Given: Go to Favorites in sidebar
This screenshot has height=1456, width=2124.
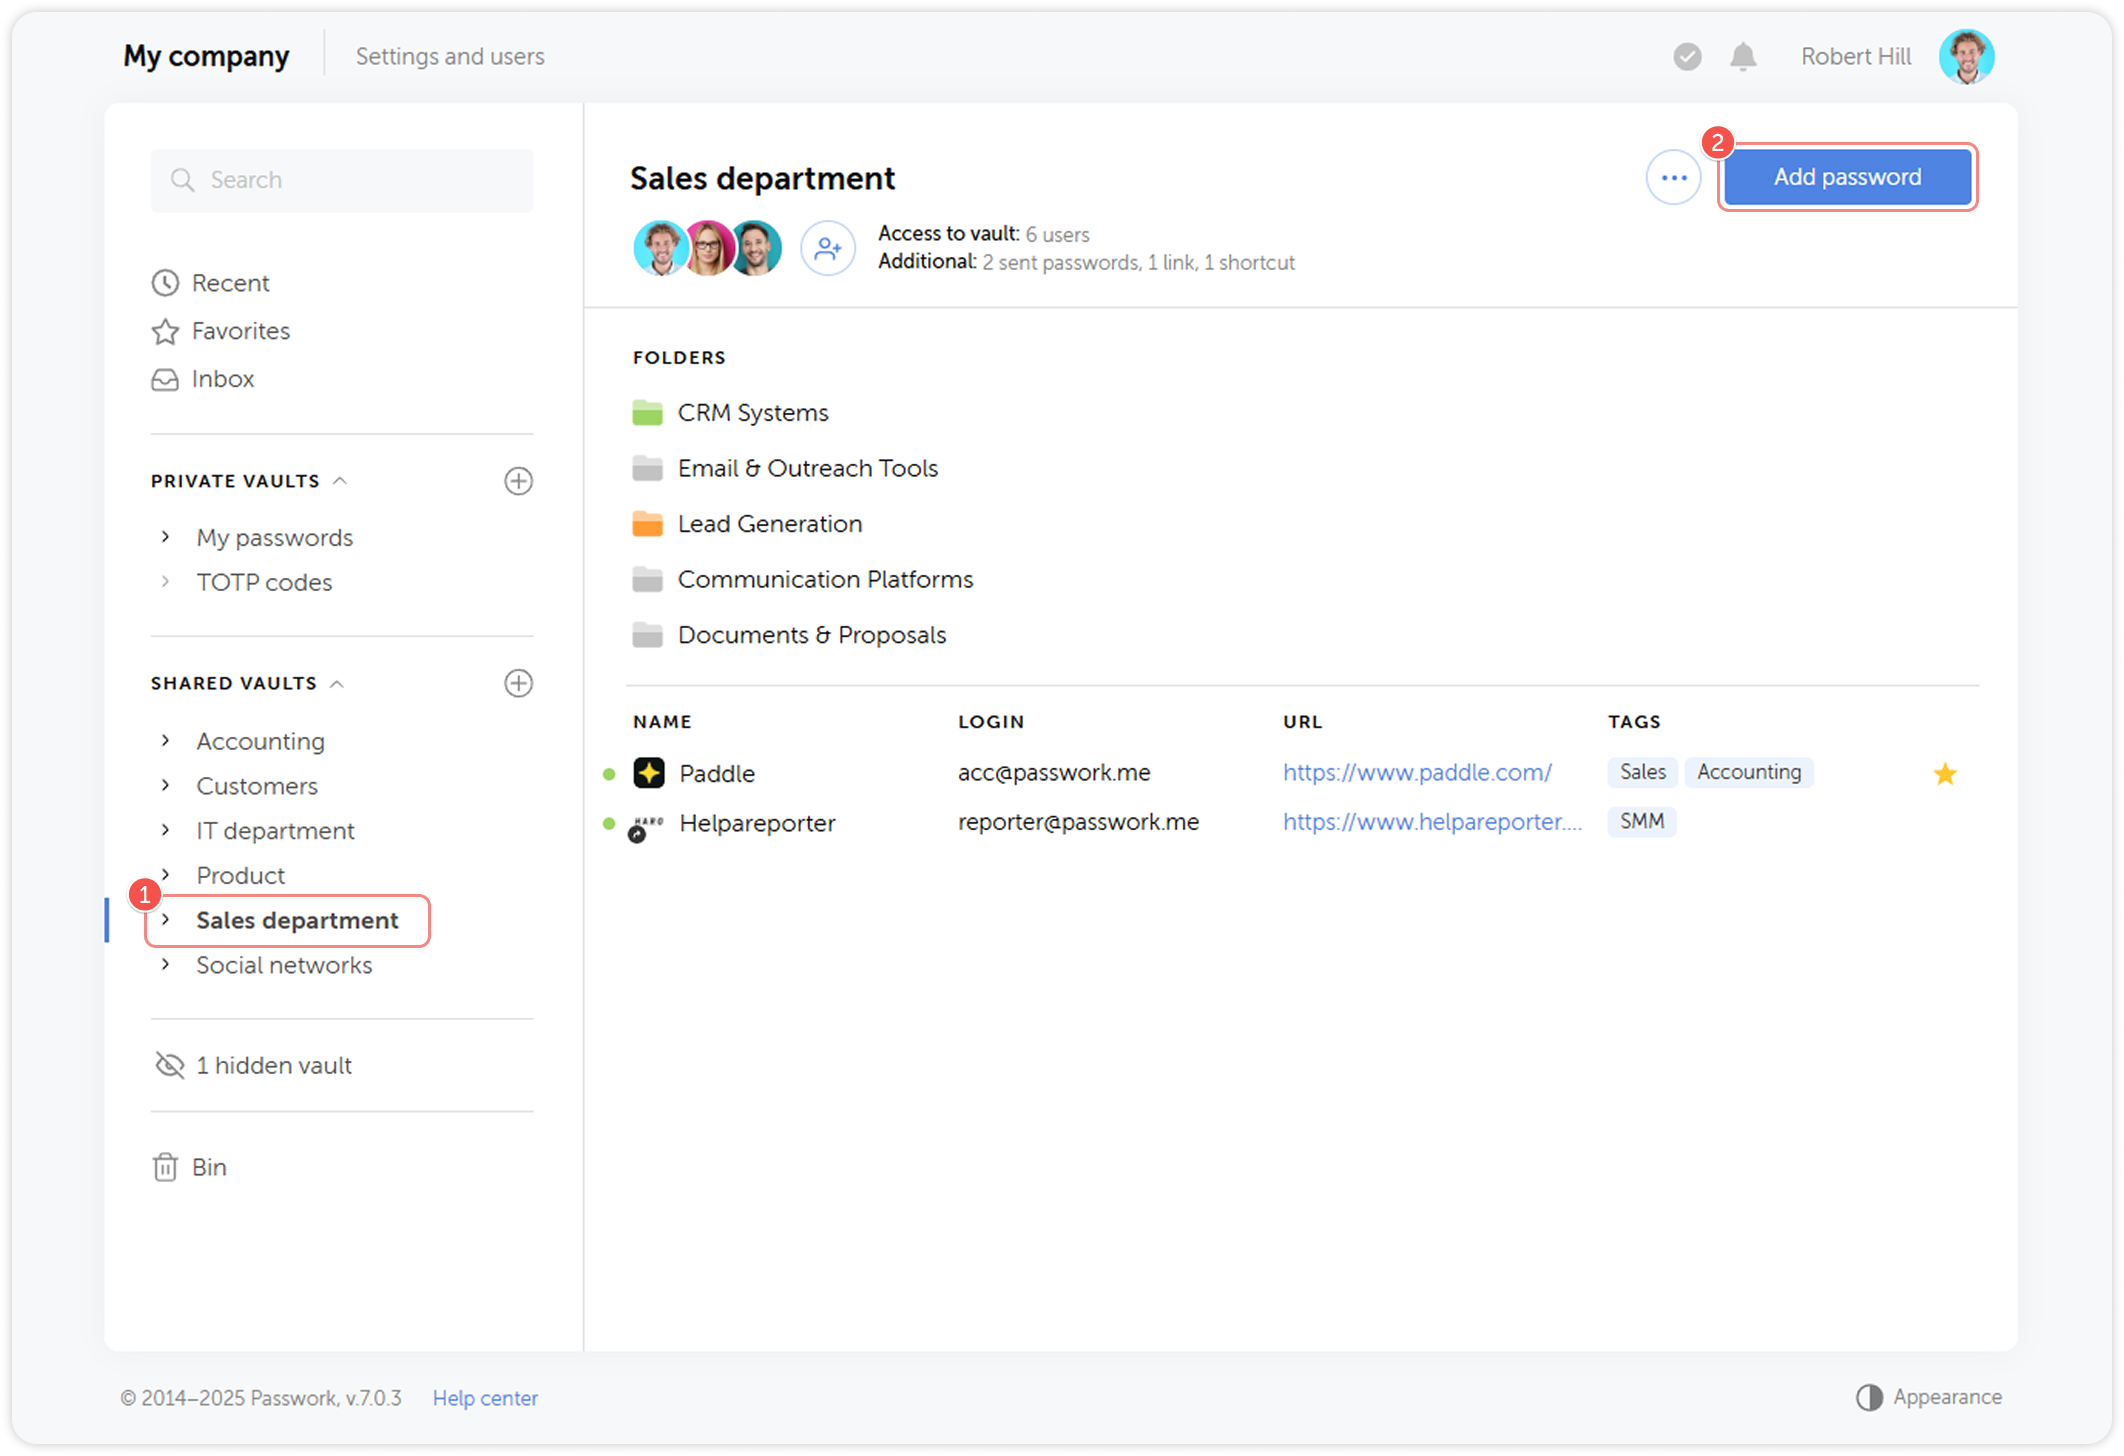Looking at the screenshot, I should (240, 331).
